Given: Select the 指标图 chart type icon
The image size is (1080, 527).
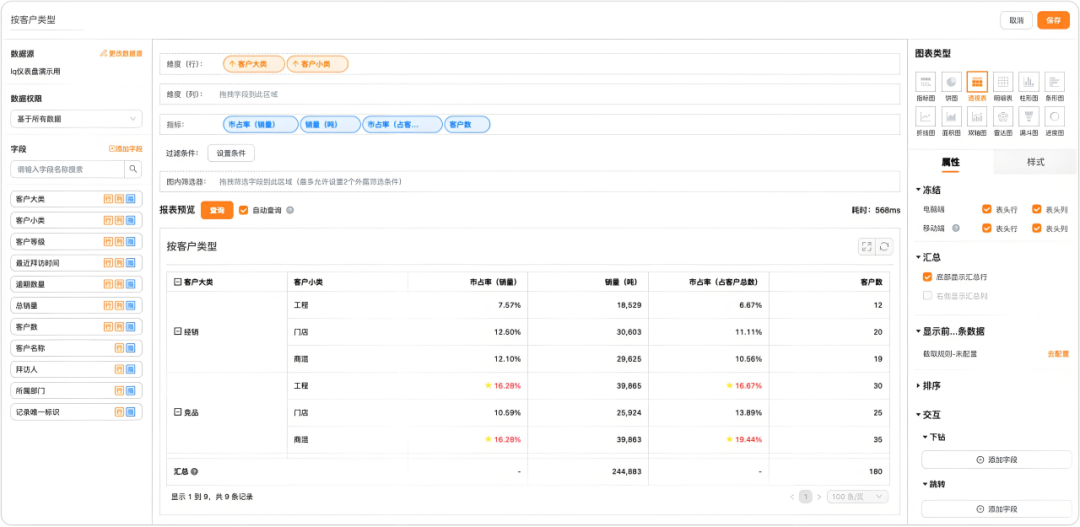Looking at the screenshot, I should pos(926,82).
